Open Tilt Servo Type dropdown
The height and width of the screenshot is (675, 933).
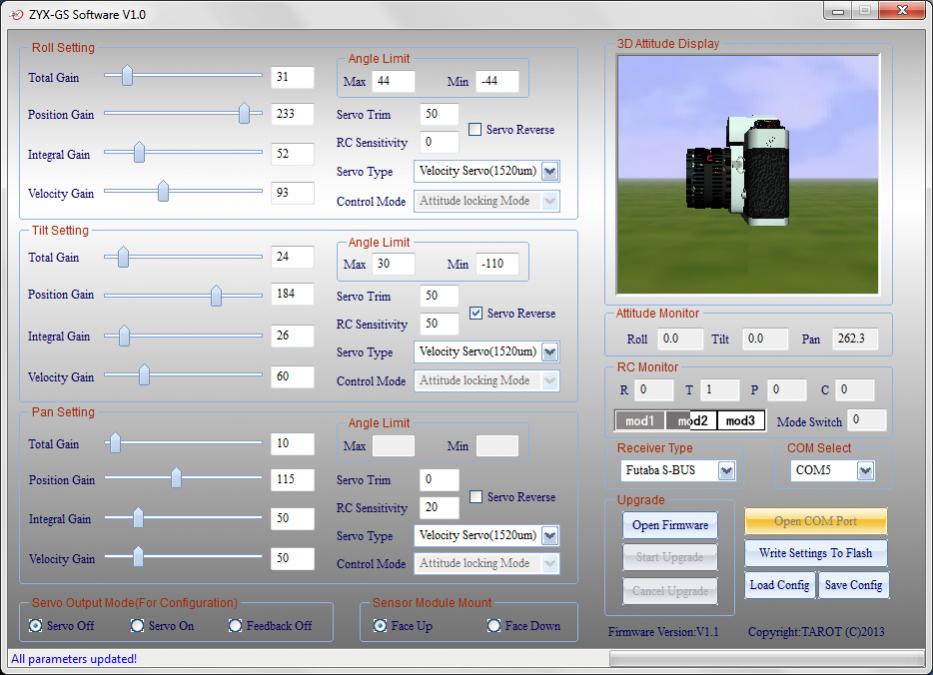[549, 352]
